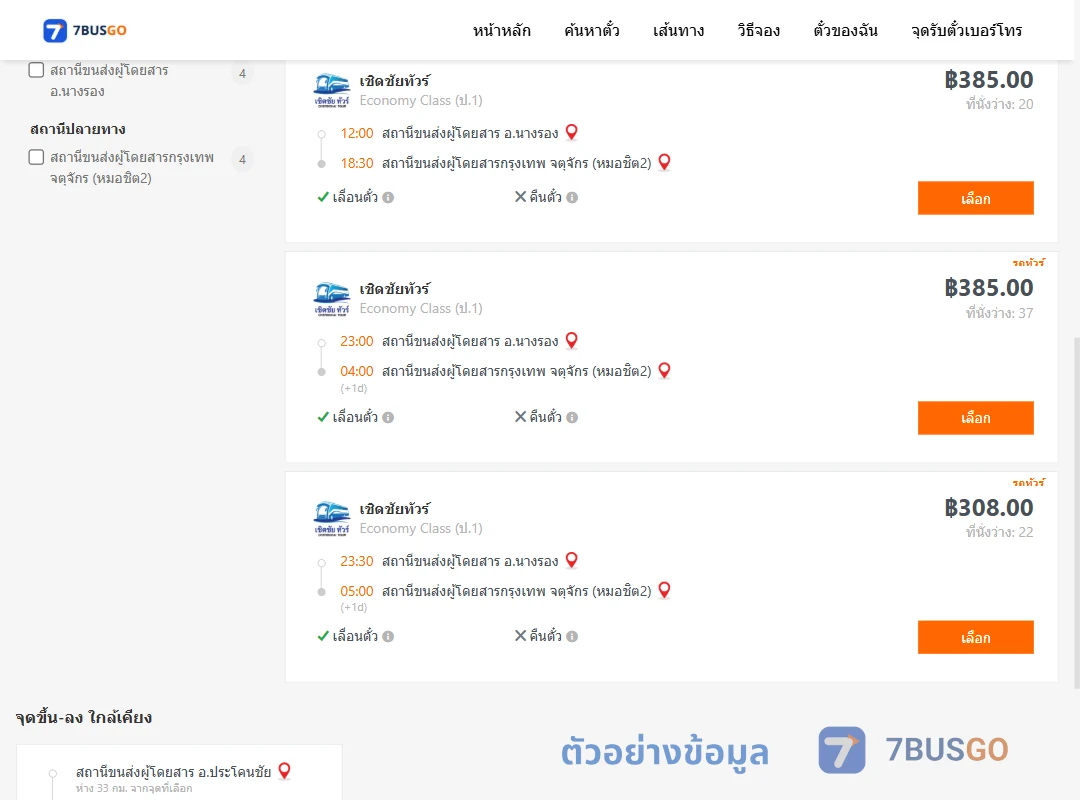Open the ตั๋วของฉัน menu item
This screenshot has width=1080, height=800.
(845, 30)
